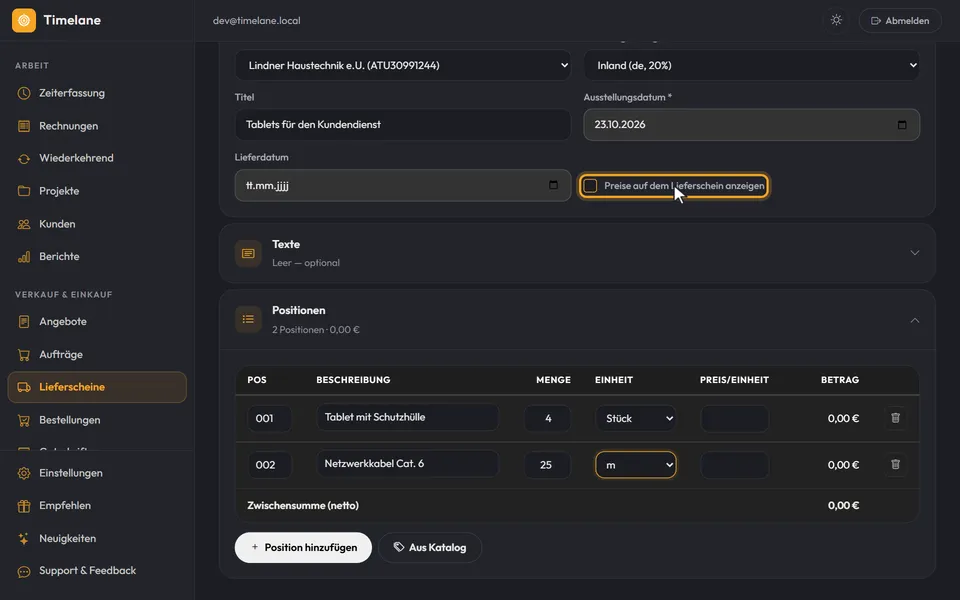This screenshot has width=960, height=600.
Task: Toggle the light/dark theme sun icon
Action: pos(836,20)
